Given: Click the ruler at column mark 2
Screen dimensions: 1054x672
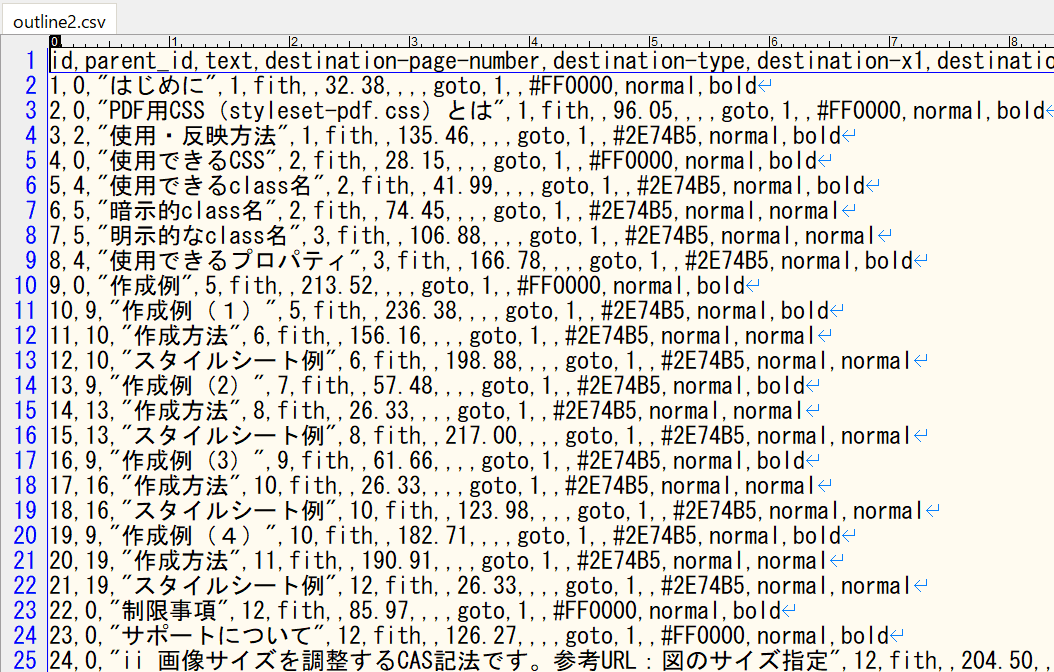Looking at the screenshot, I should coord(293,42).
